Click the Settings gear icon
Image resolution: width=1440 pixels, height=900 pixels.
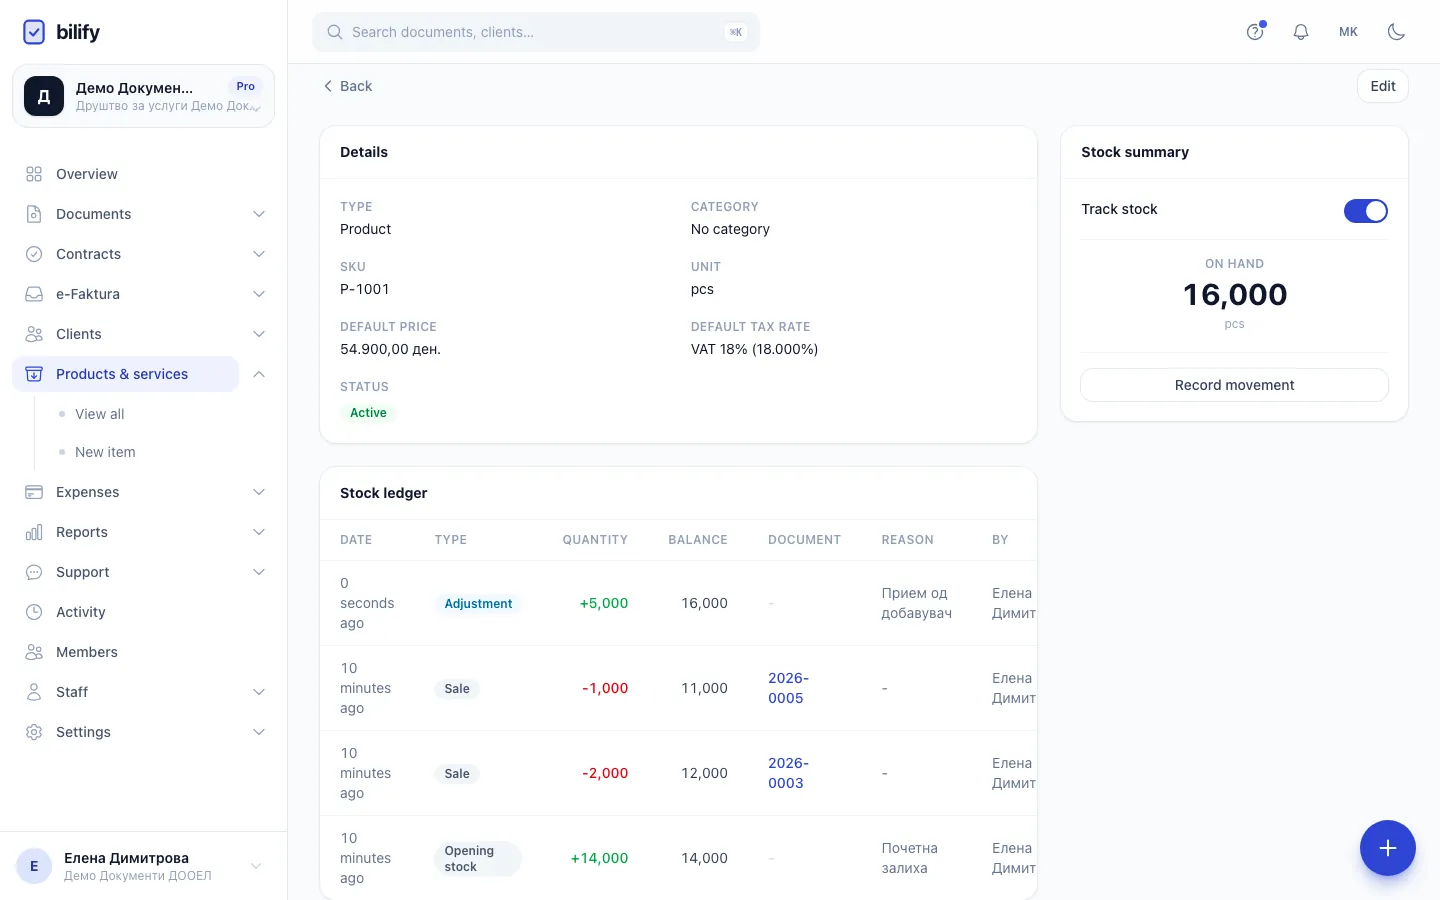(x=34, y=732)
